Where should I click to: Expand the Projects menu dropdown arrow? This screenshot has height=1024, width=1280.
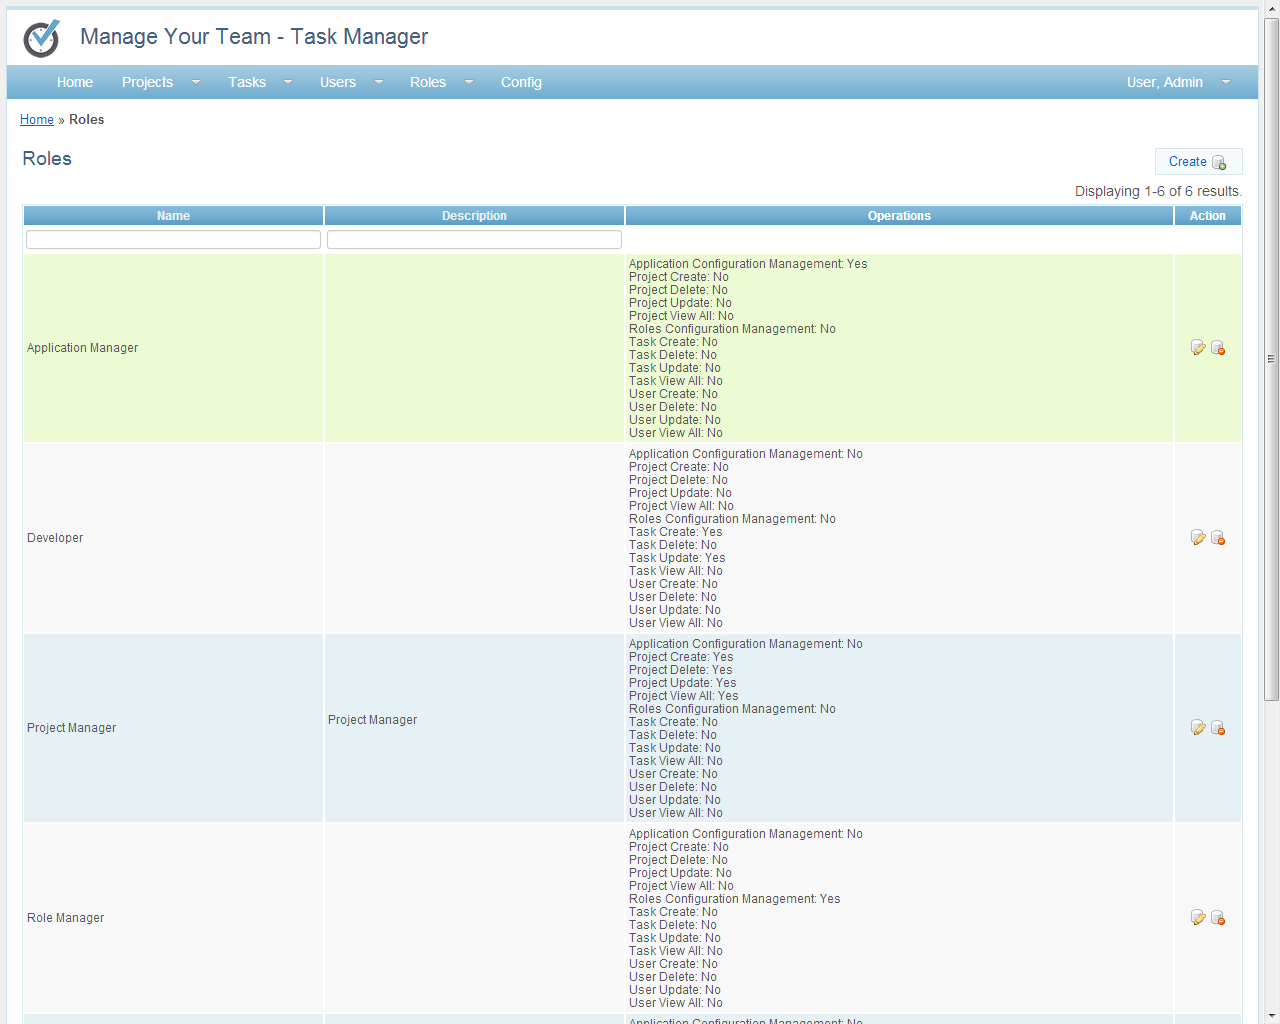(196, 82)
